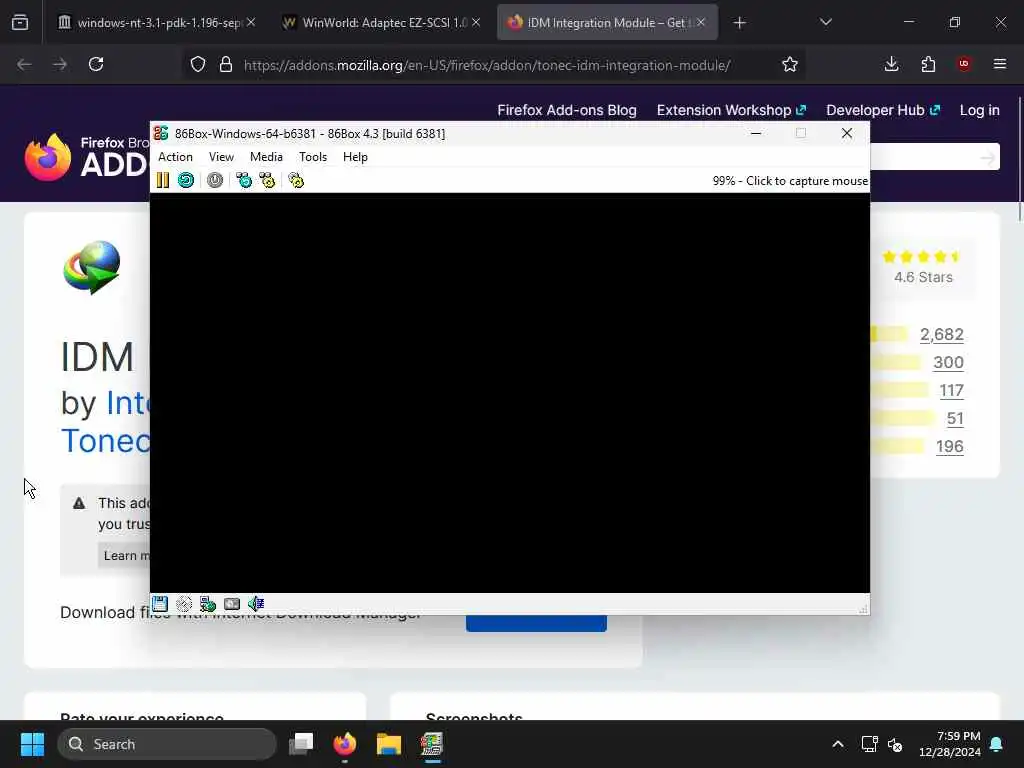Switch to windows-nt-3.1-pdk Firefox tab
The height and width of the screenshot is (768, 1024).
pos(156,22)
